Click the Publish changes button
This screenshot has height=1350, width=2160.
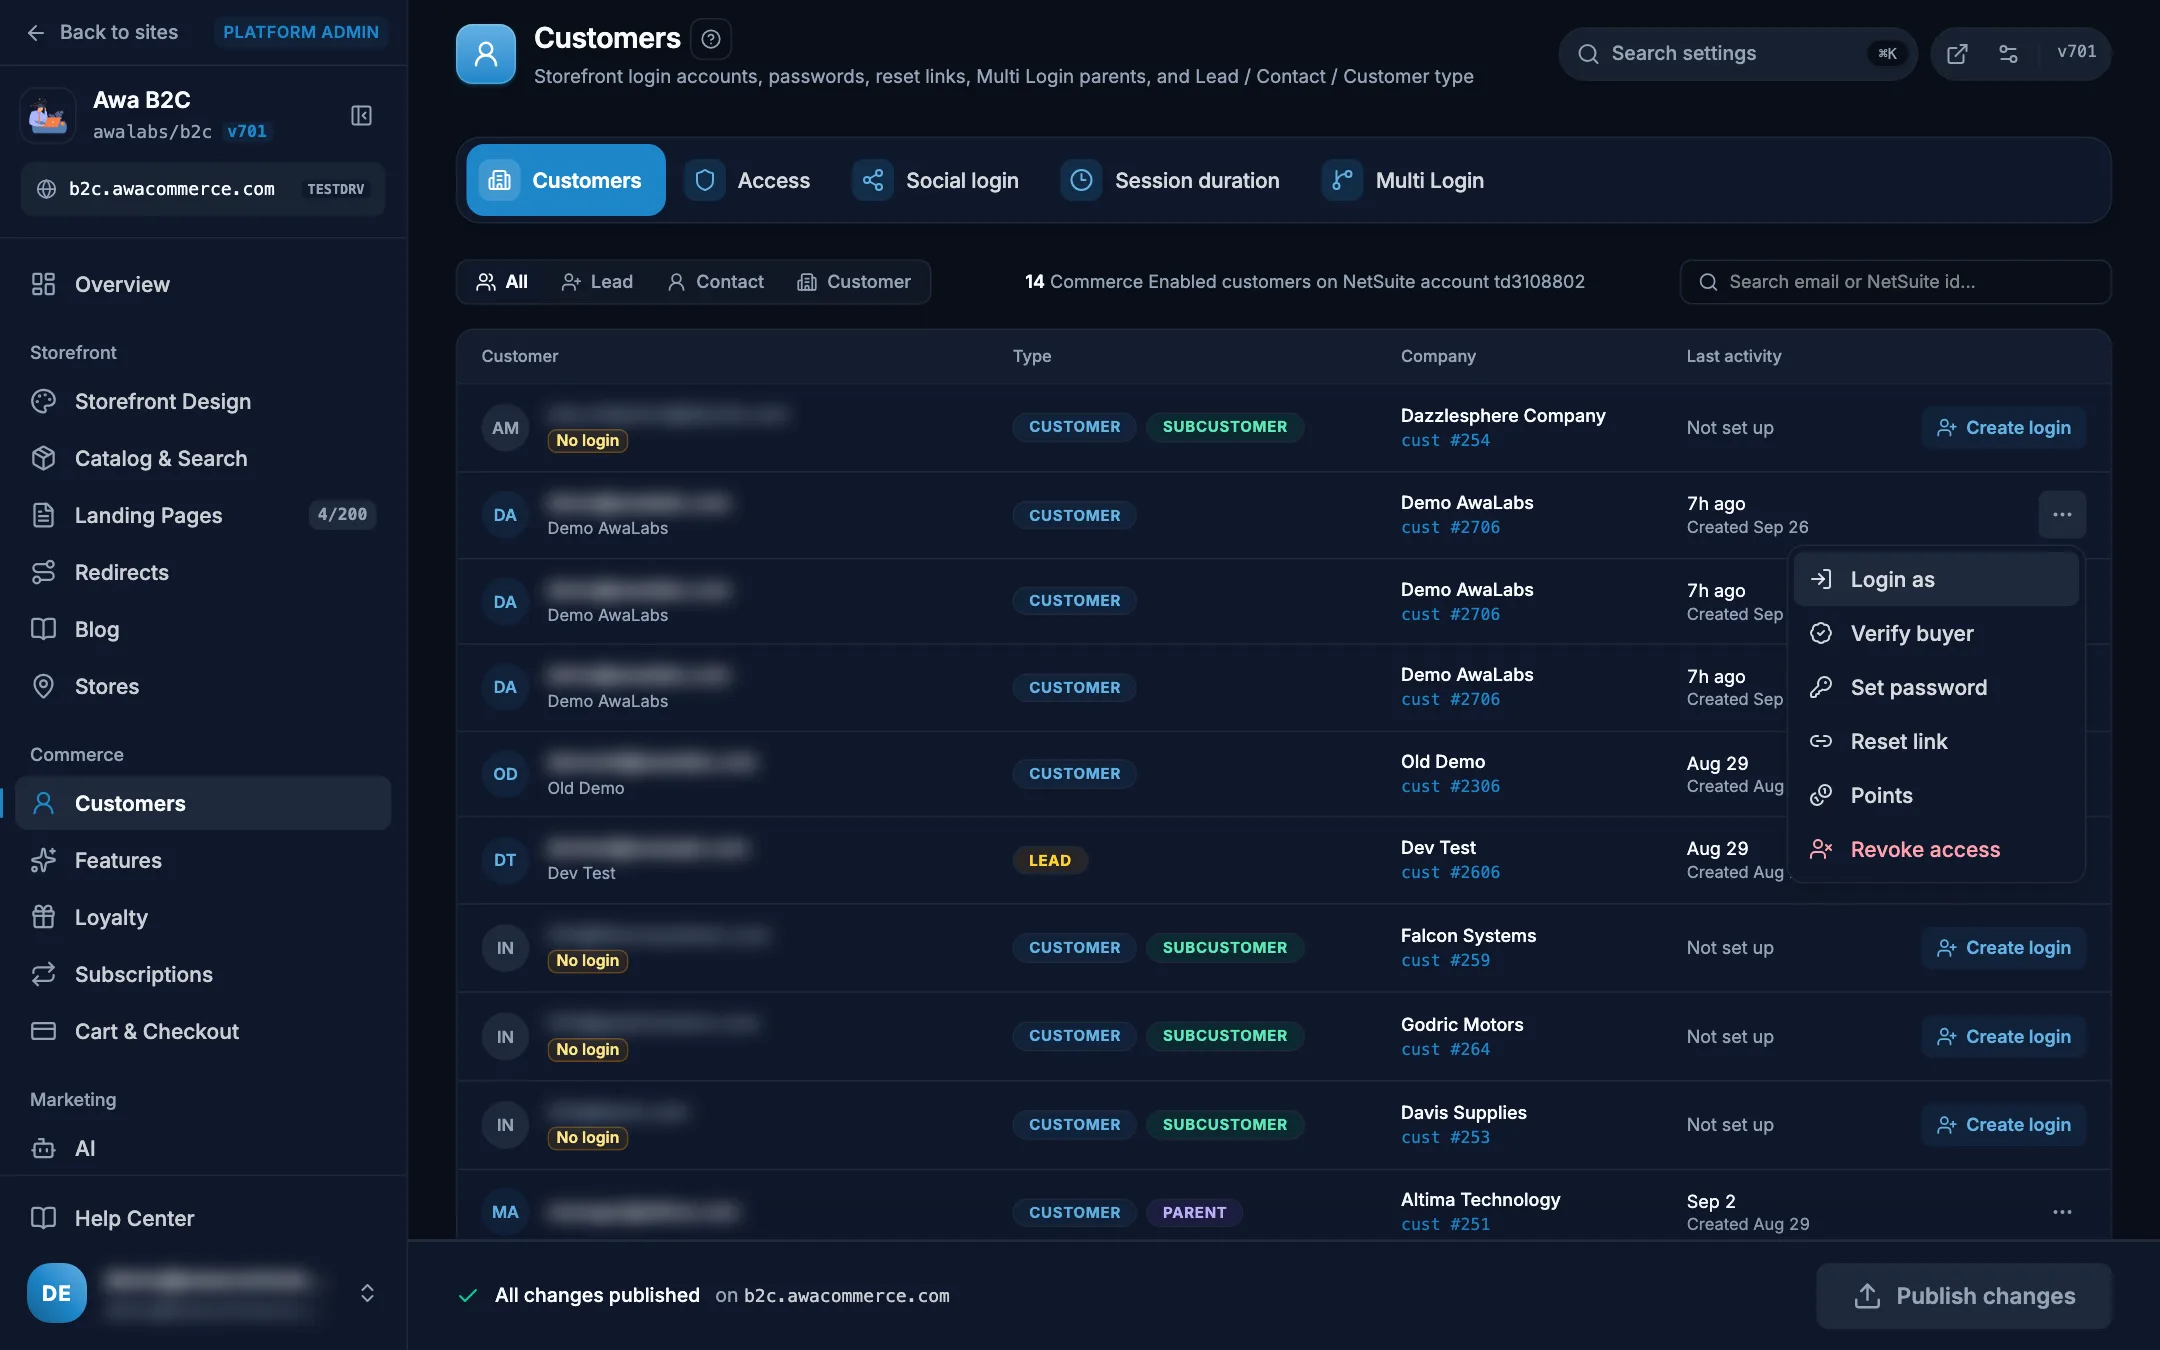(x=1964, y=1296)
